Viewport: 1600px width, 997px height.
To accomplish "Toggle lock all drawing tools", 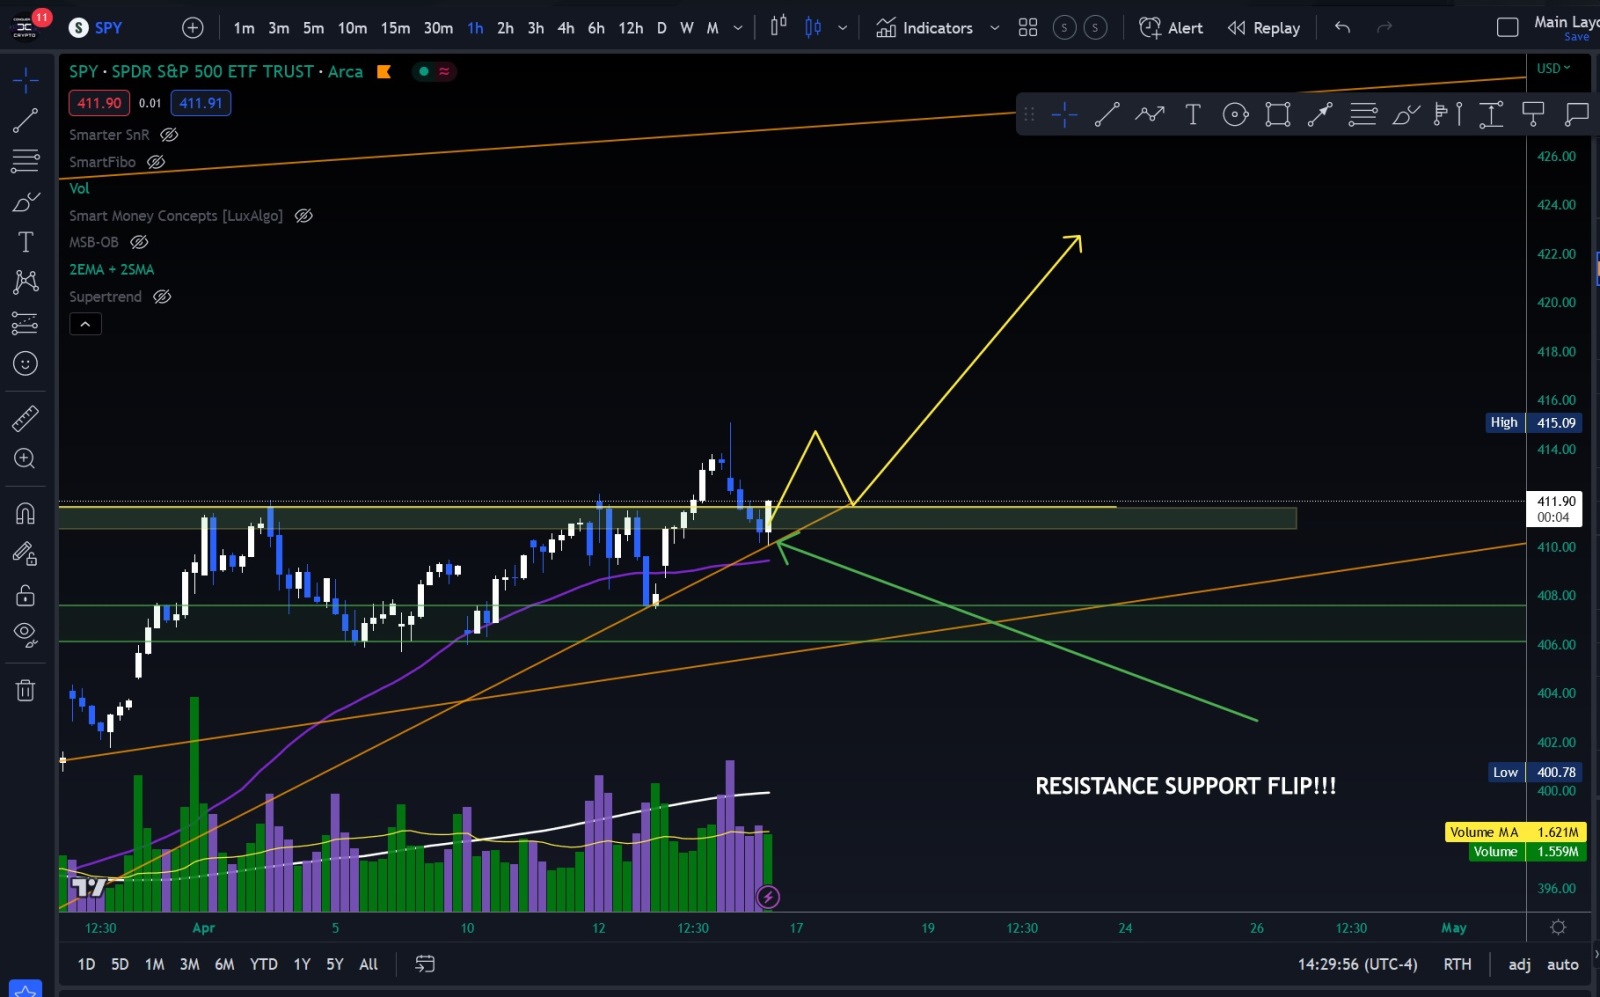I will pyautogui.click(x=25, y=596).
